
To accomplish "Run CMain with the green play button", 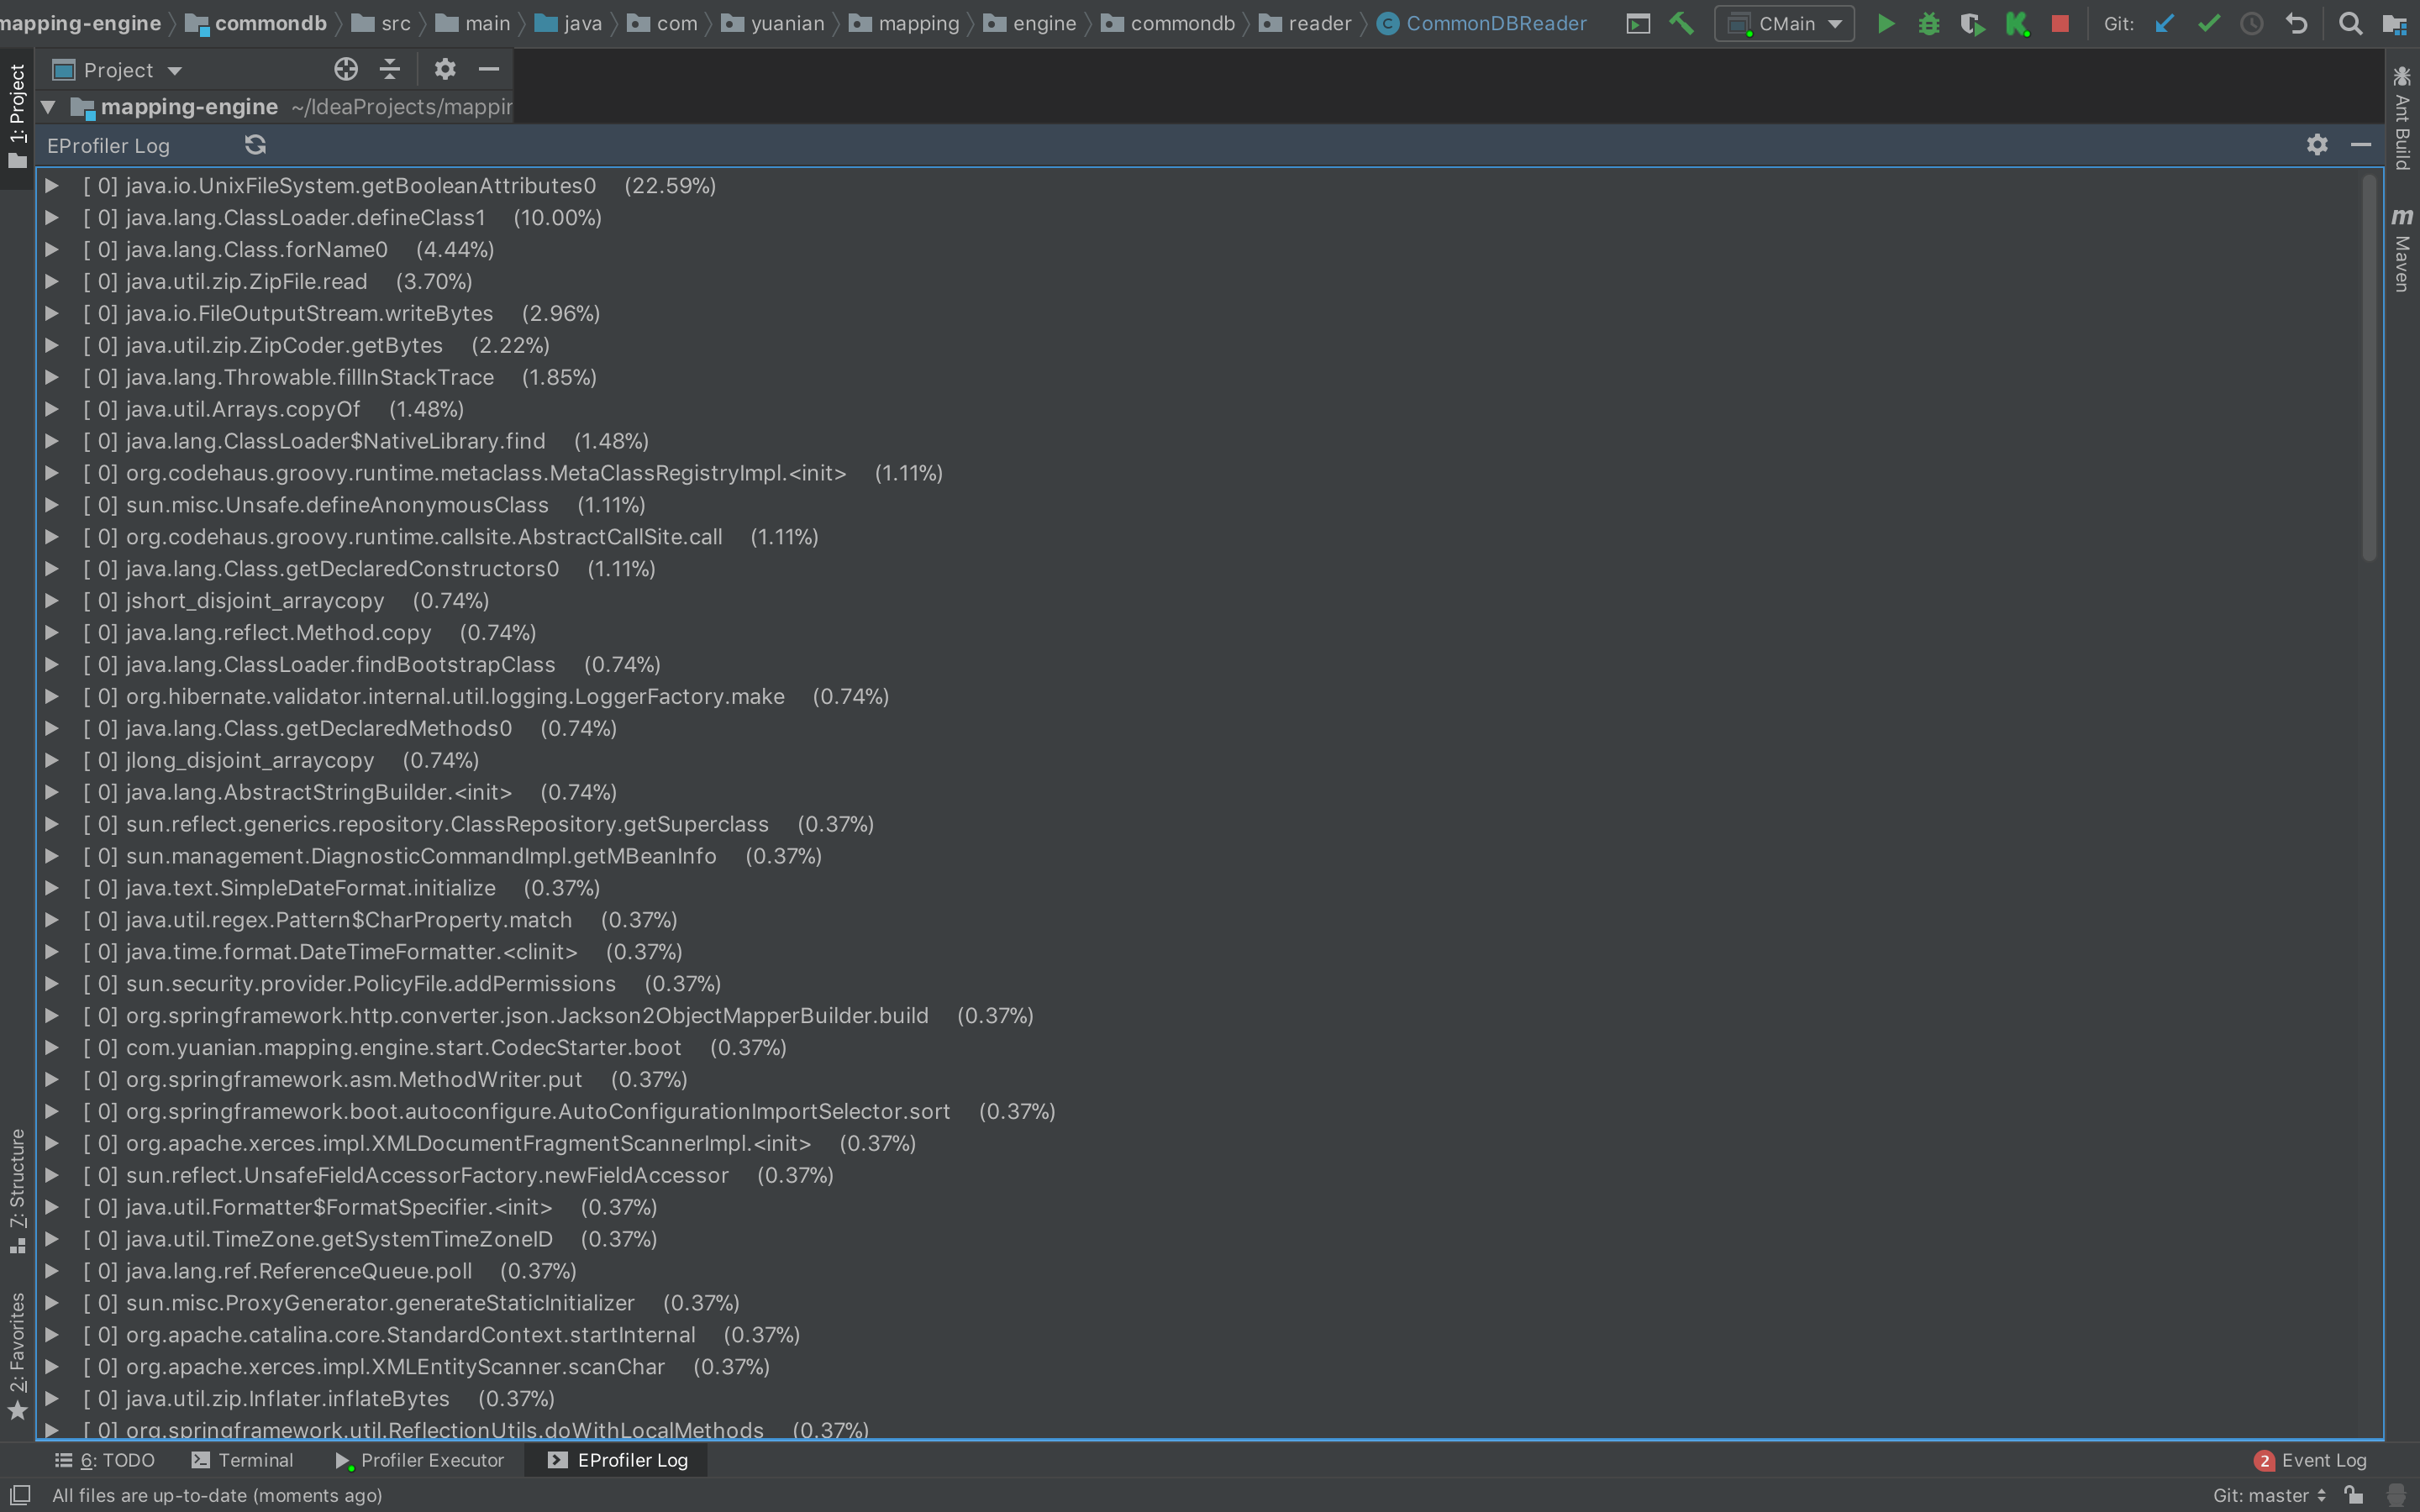I will [1885, 24].
